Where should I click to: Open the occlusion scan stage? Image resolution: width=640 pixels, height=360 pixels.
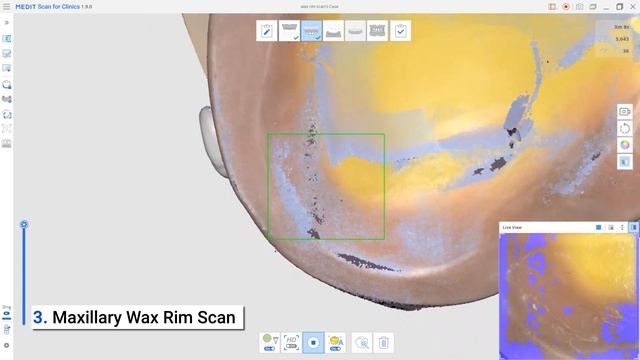[x=378, y=31]
